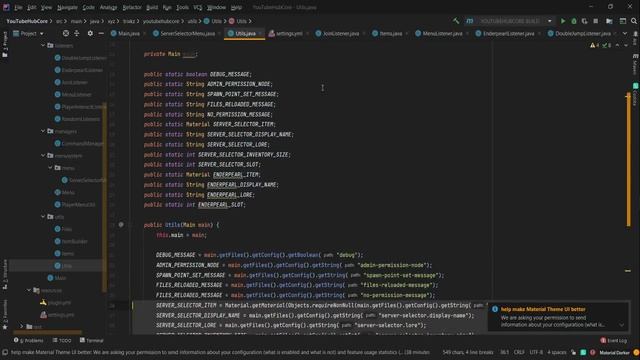Click the gutter icon beside Utils constructor
Image resolution: width=640 pixels, height=360 pixels.
121,224
